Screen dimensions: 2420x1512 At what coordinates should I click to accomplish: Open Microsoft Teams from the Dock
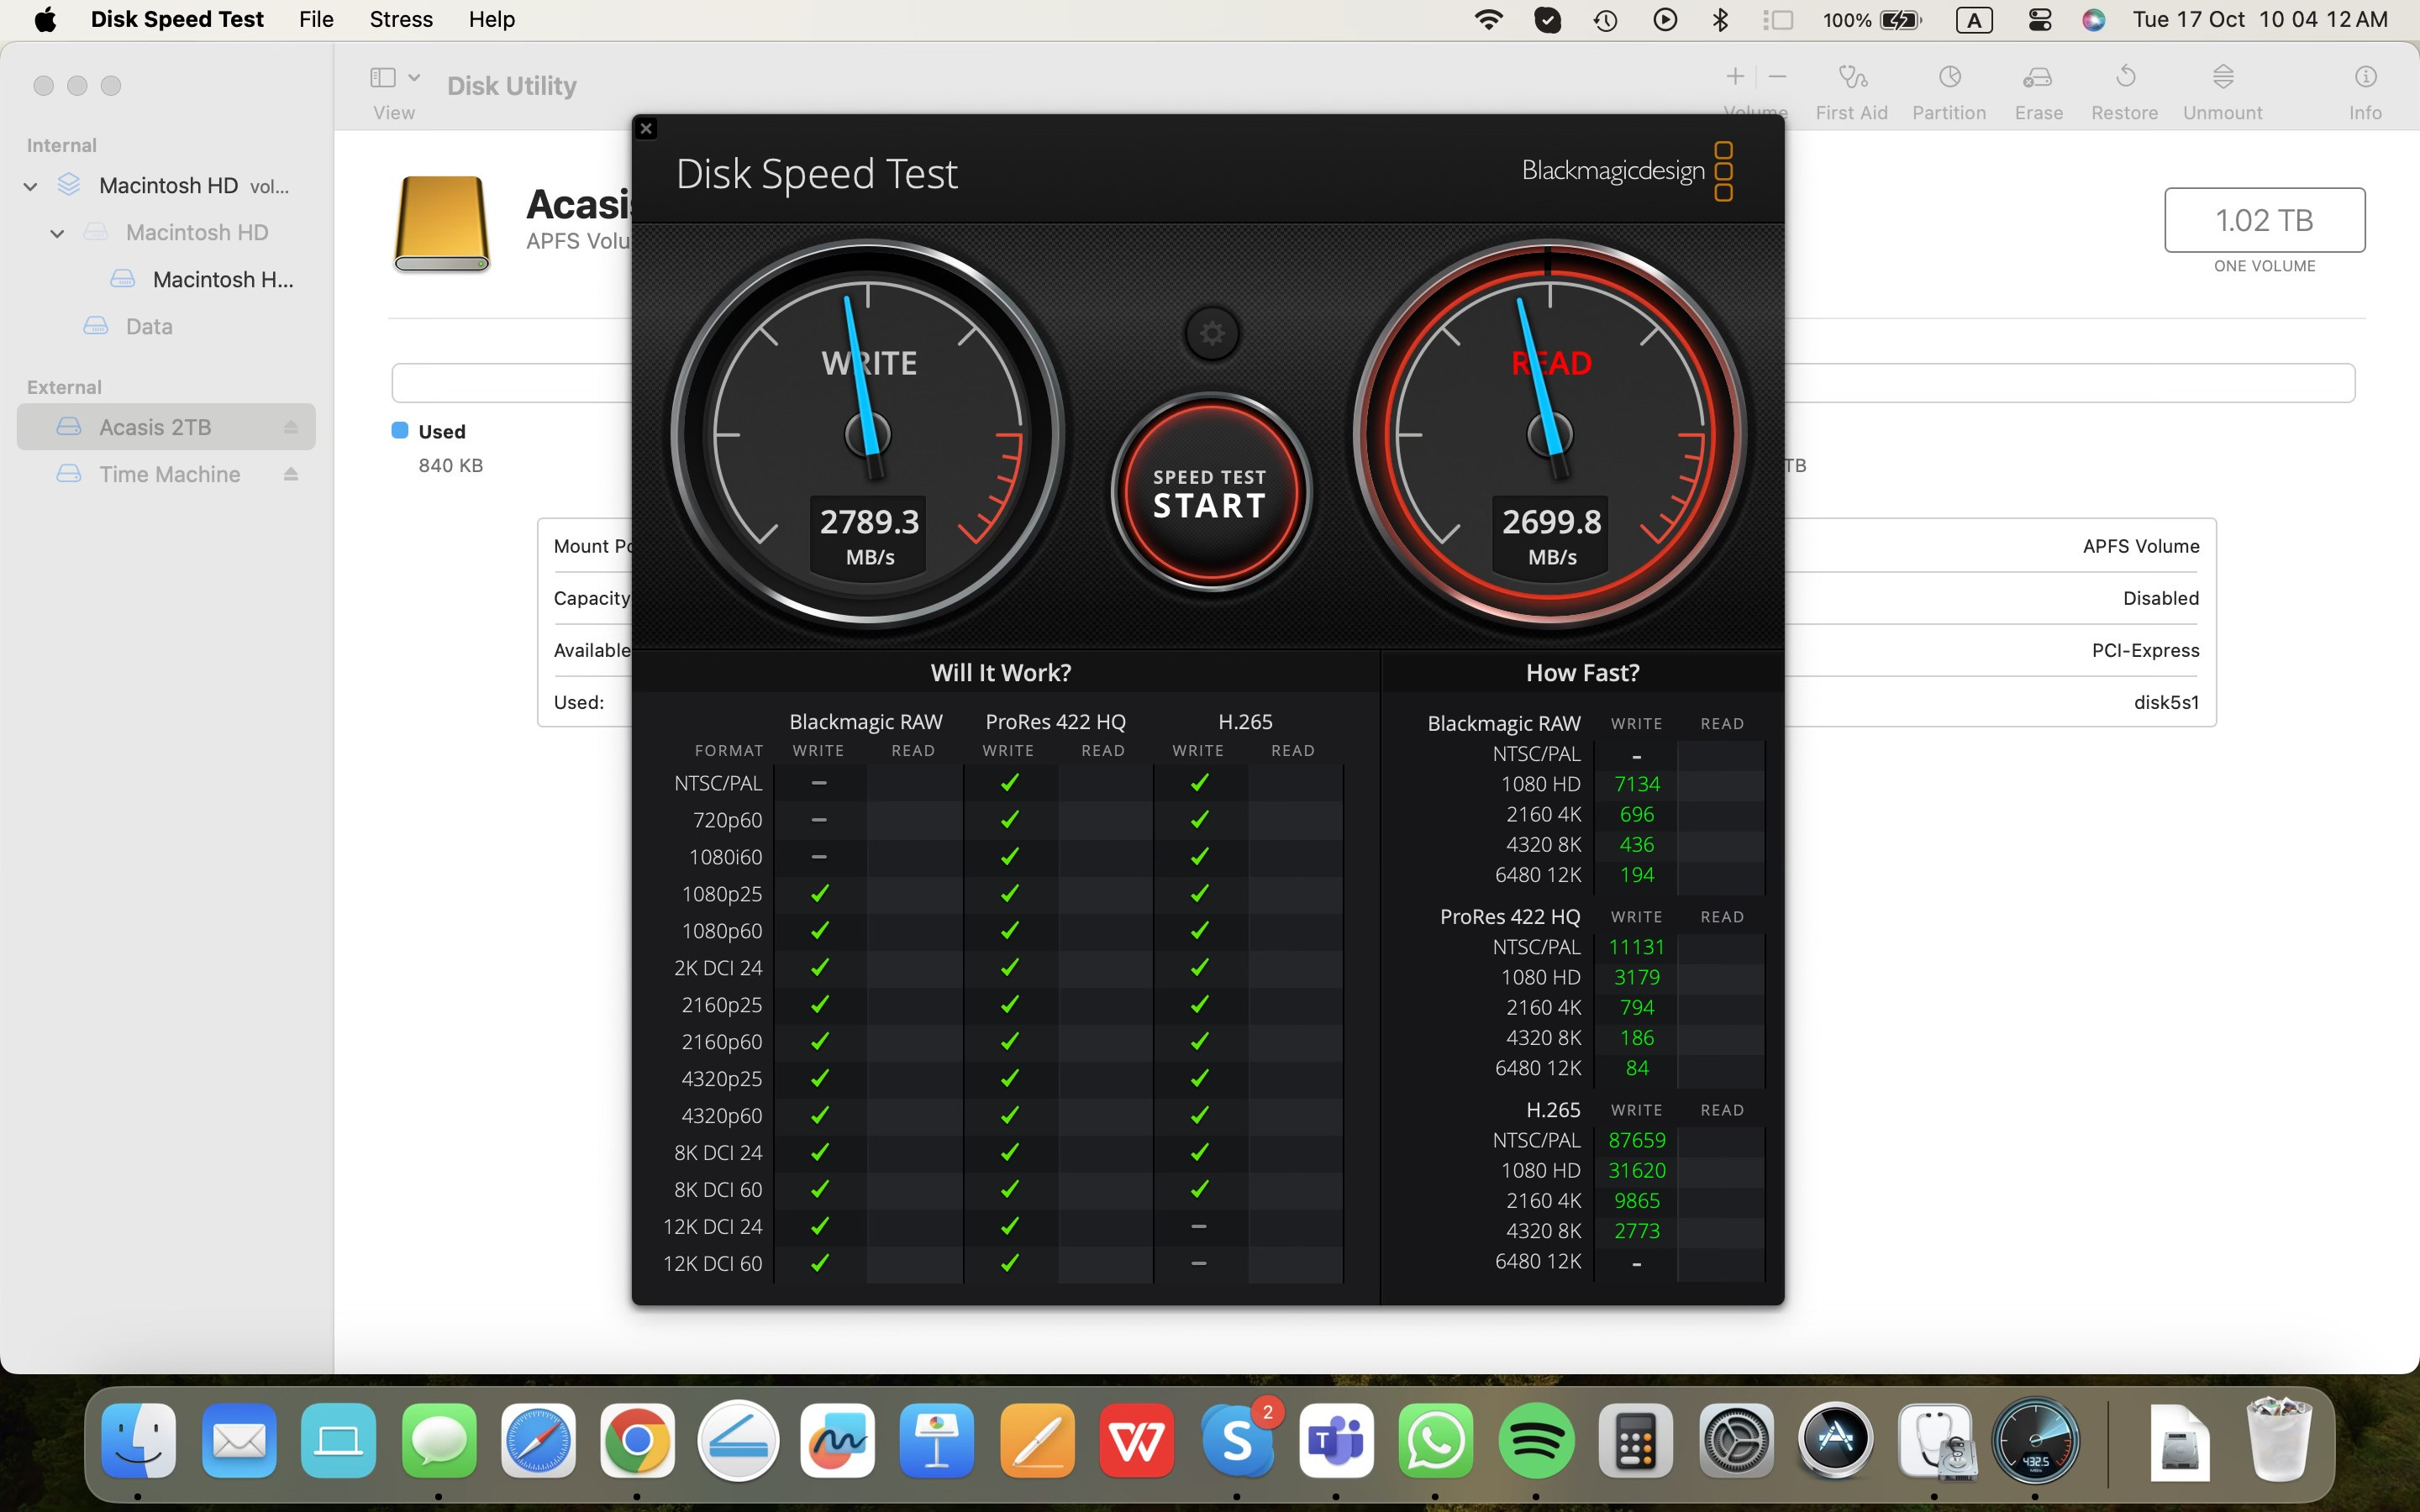pyautogui.click(x=1337, y=1441)
